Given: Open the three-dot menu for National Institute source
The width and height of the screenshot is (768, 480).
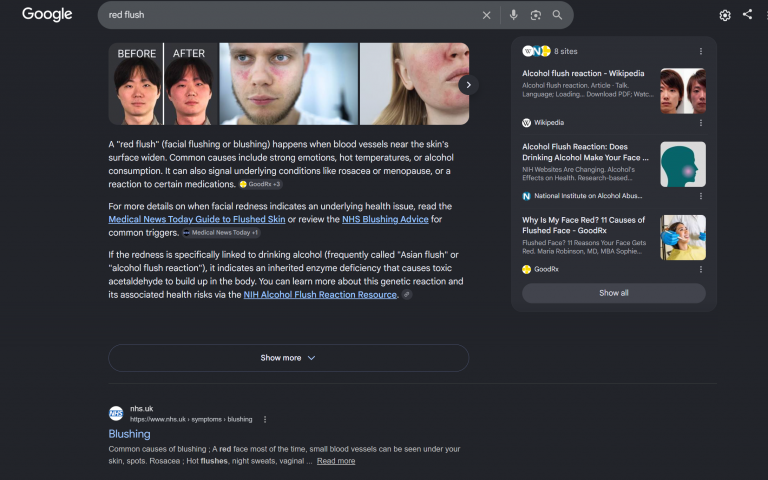Looking at the screenshot, I should coord(701,196).
